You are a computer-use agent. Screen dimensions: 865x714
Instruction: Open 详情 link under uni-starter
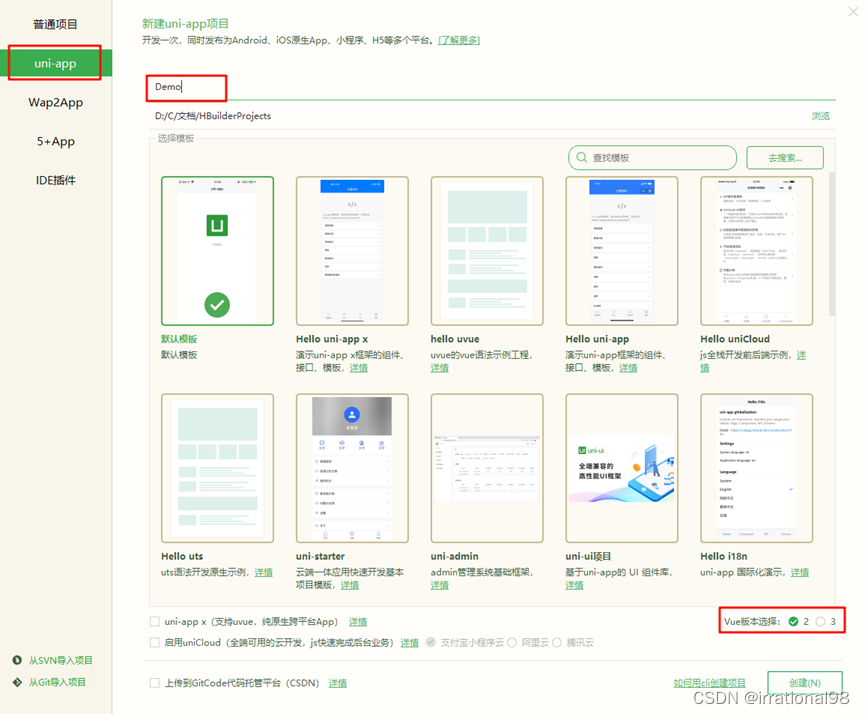pos(350,585)
